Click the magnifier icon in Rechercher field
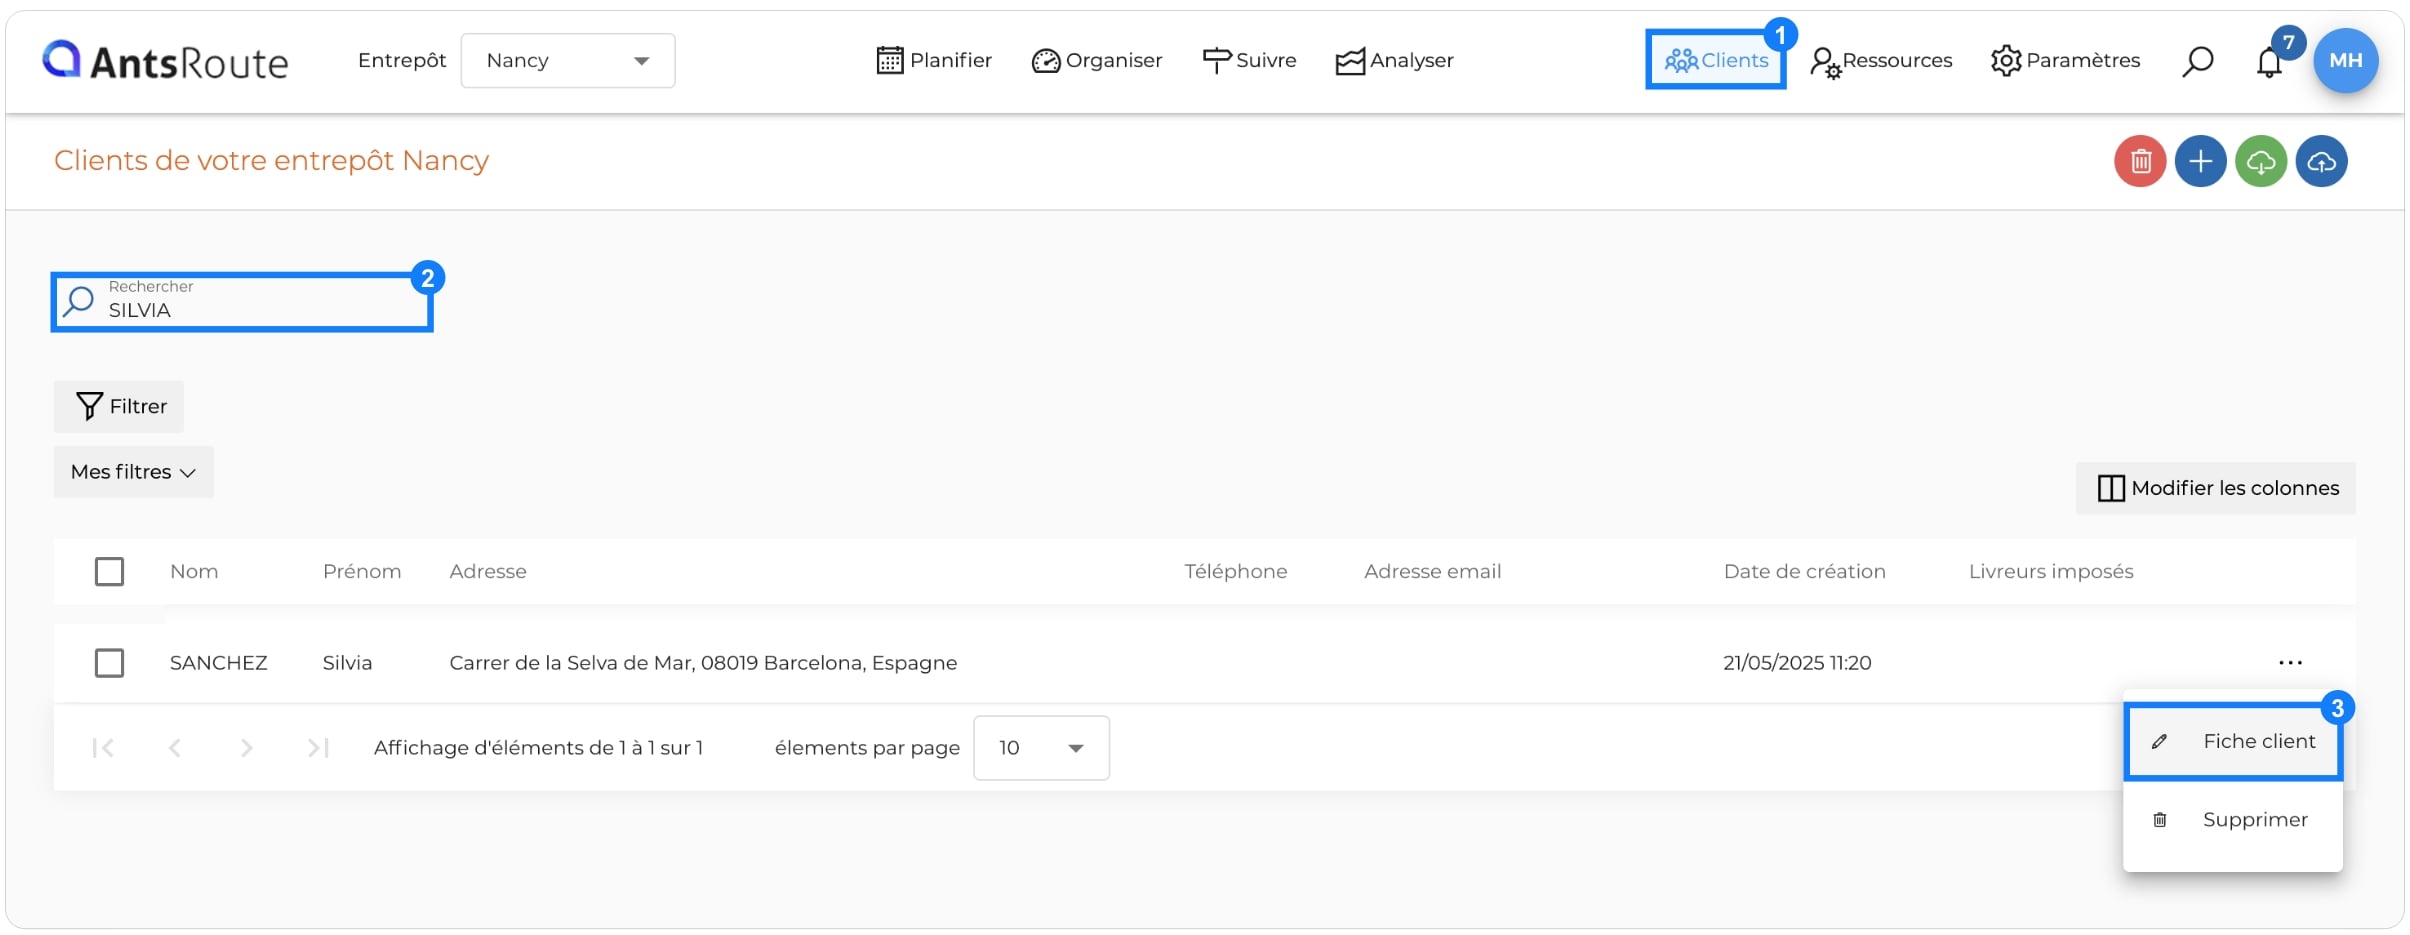This screenshot has width=2410, height=935. point(78,301)
